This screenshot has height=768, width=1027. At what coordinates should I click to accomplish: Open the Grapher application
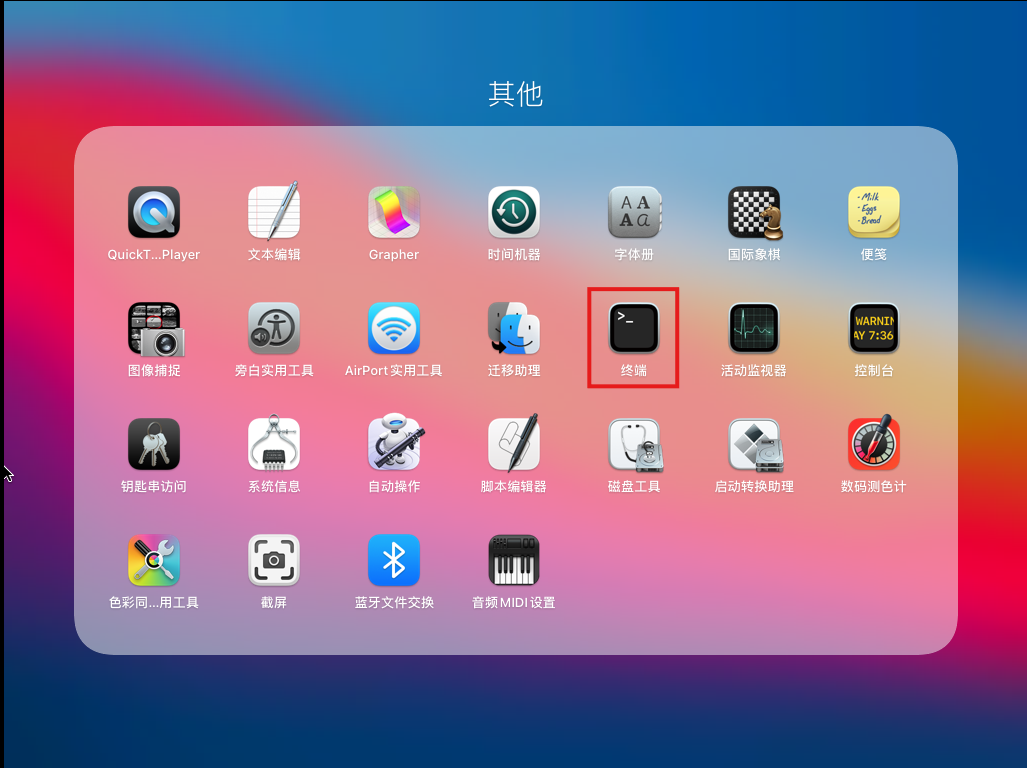(394, 212)
